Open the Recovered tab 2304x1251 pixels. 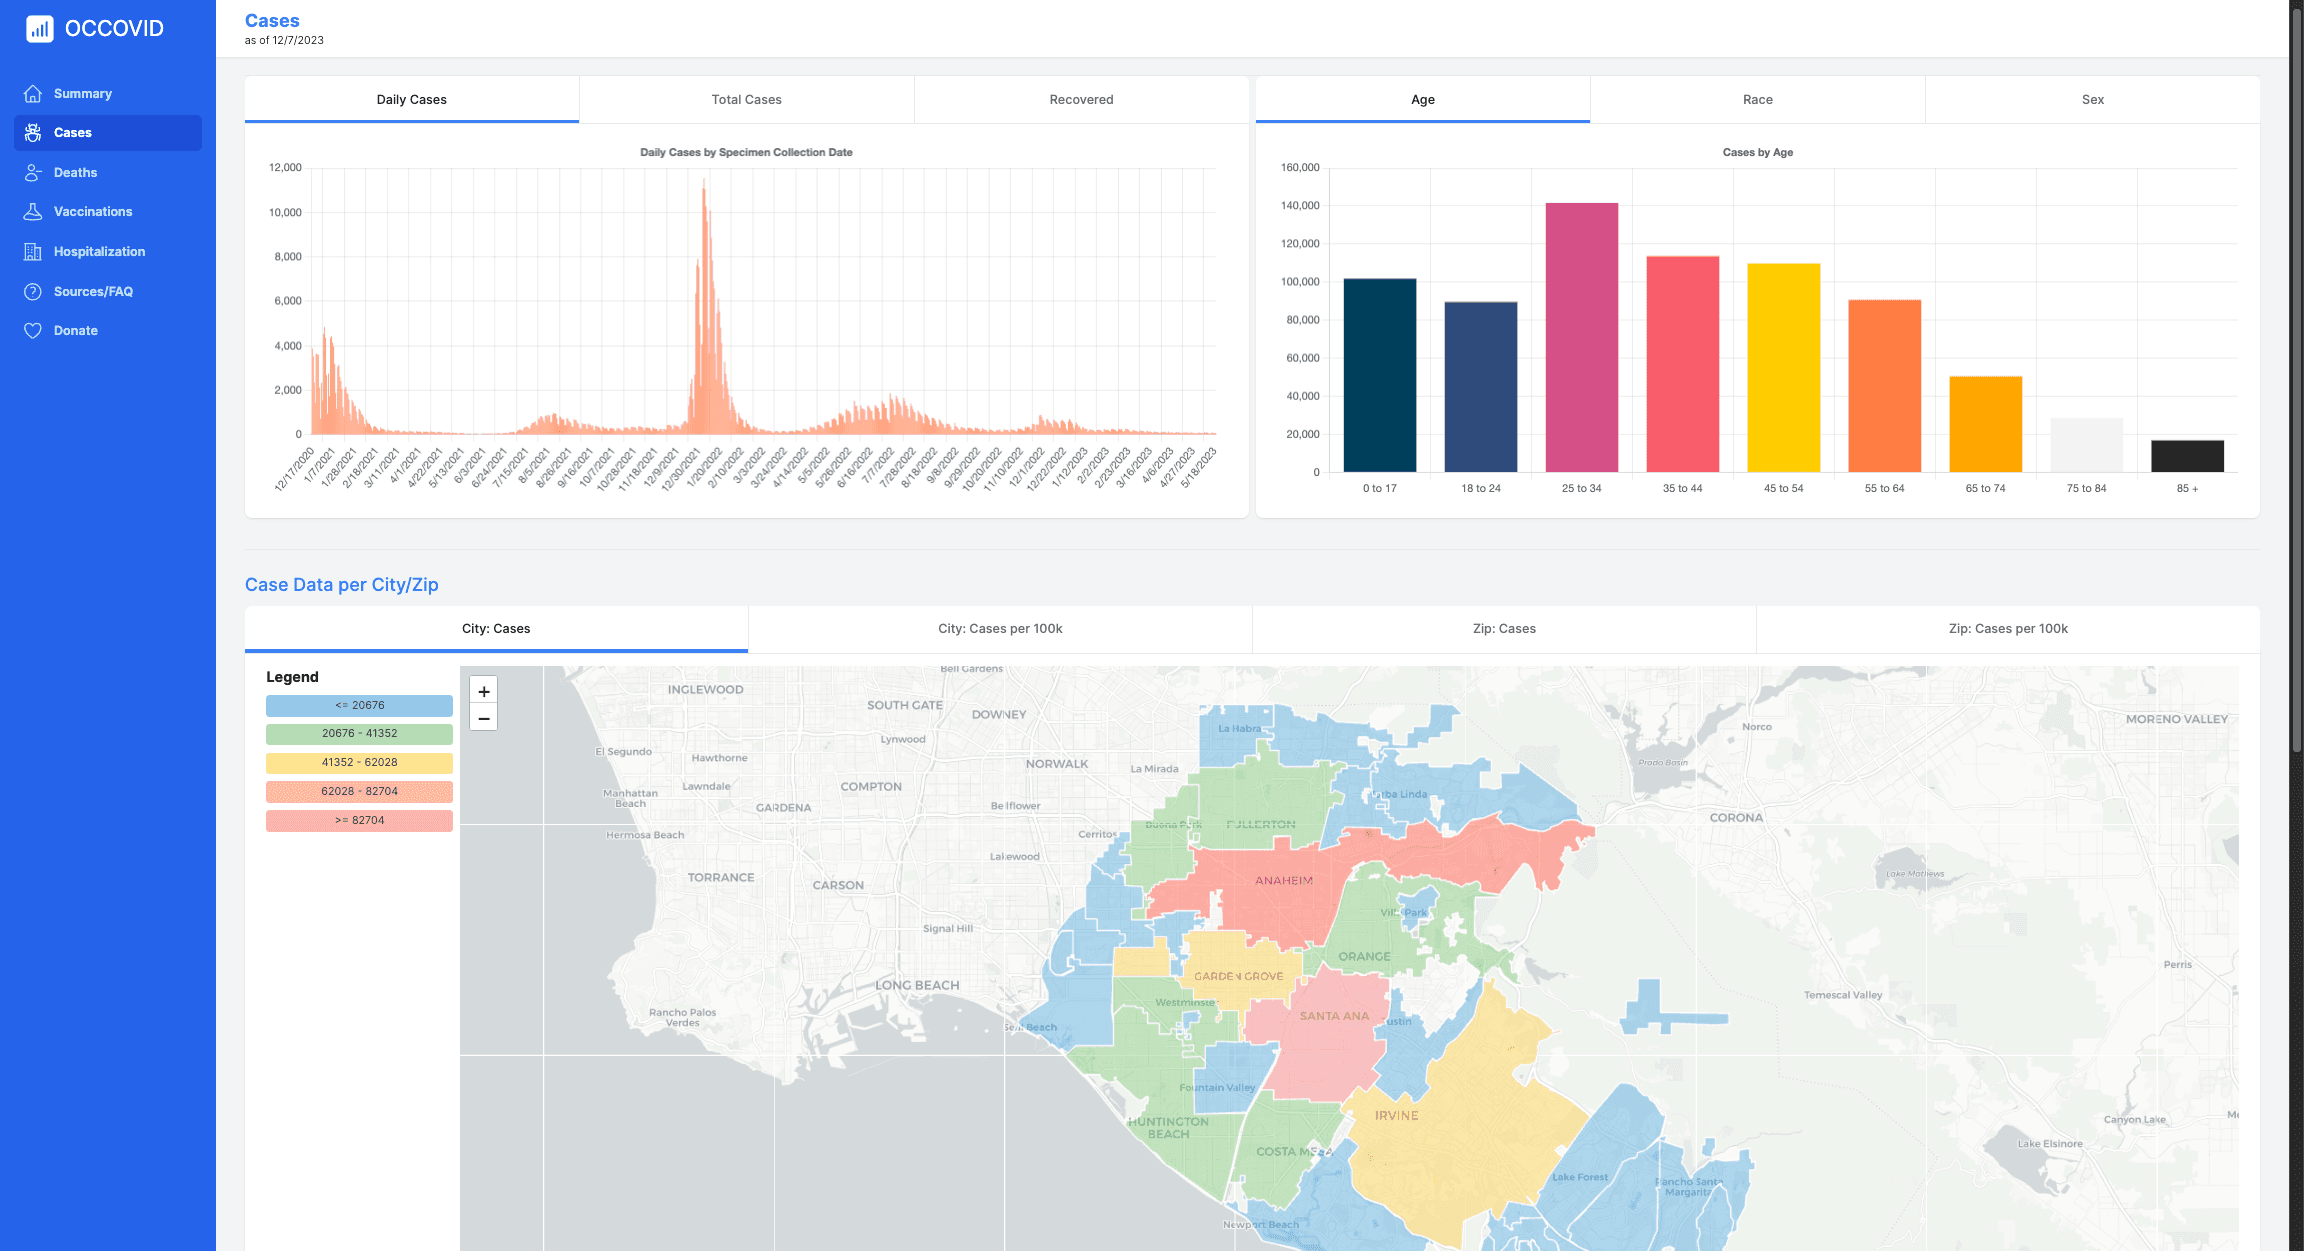pyautogui.click(x=1081, y=100)
